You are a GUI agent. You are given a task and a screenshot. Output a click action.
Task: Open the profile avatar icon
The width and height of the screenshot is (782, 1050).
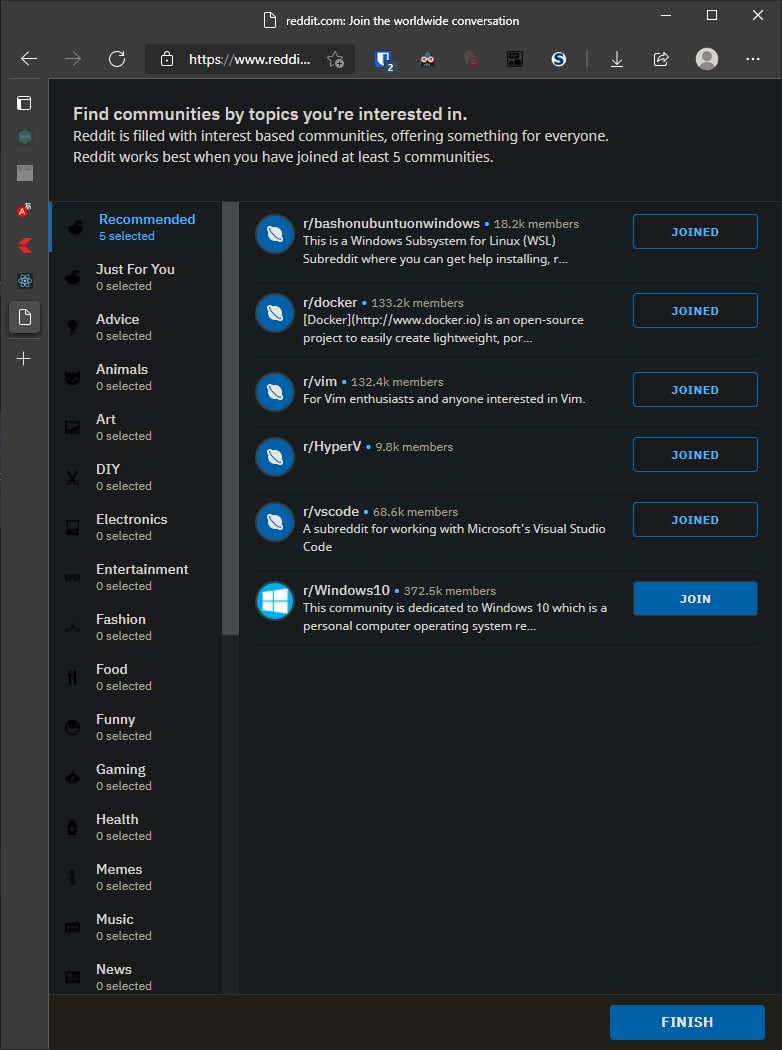point(707,59)
